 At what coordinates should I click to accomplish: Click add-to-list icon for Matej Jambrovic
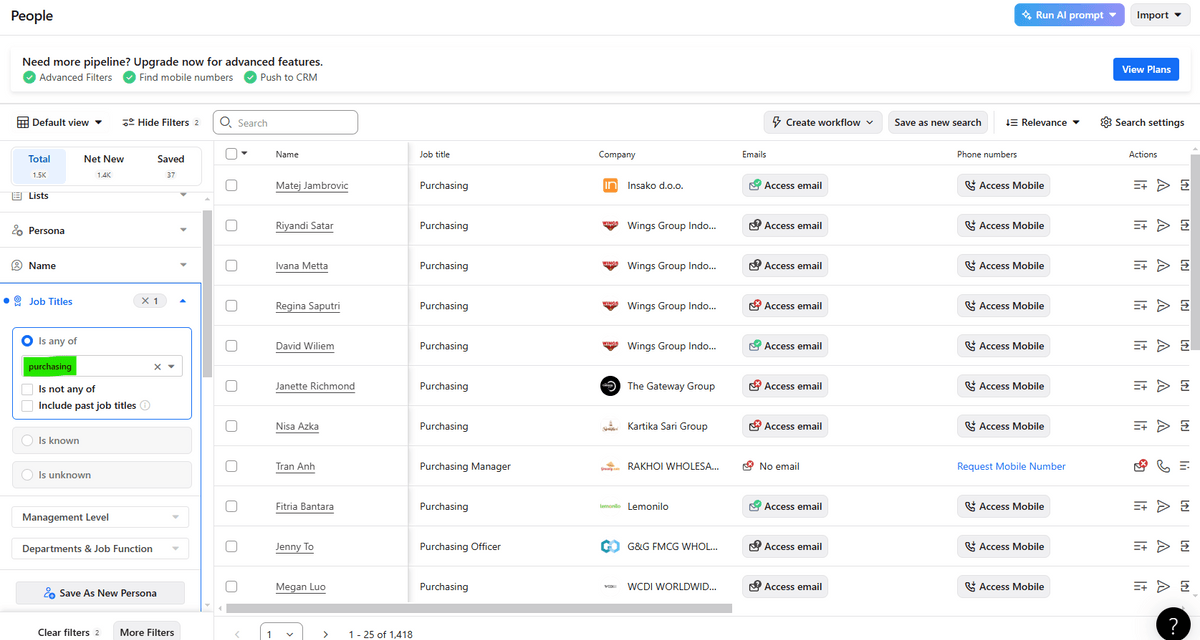click(1140, 185)
